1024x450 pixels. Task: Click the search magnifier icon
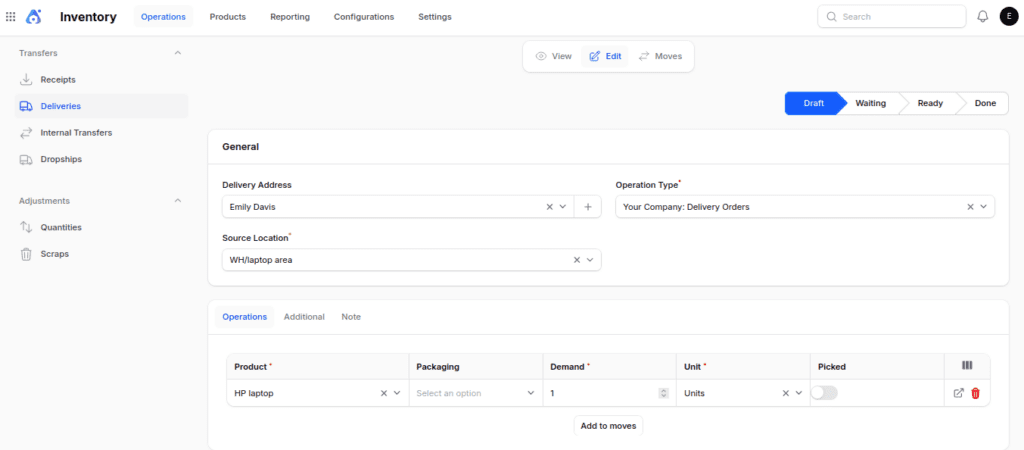point(831,17)
